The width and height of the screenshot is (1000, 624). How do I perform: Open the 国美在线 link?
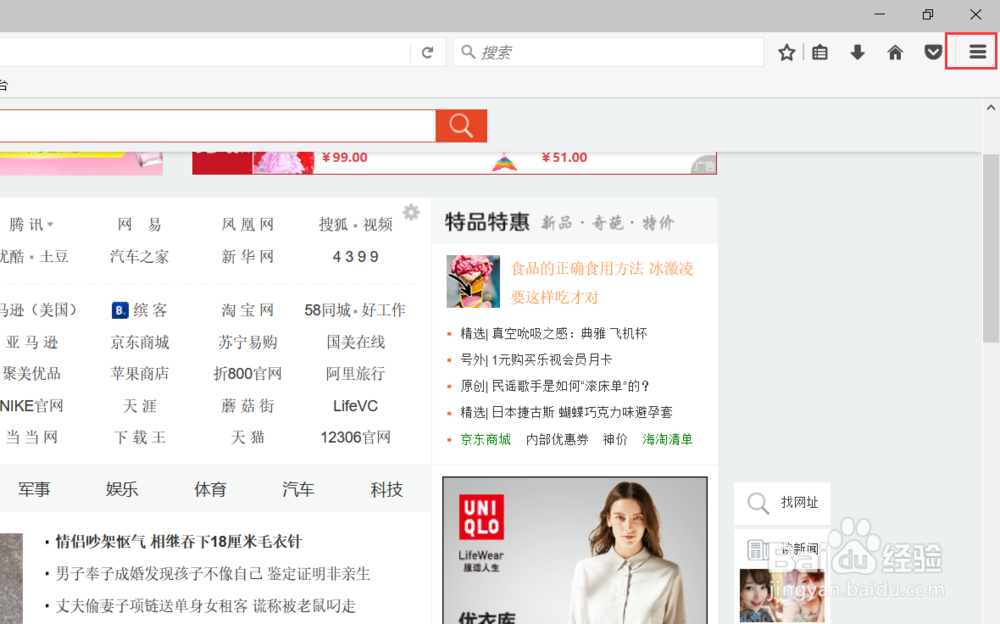(355, 342)
